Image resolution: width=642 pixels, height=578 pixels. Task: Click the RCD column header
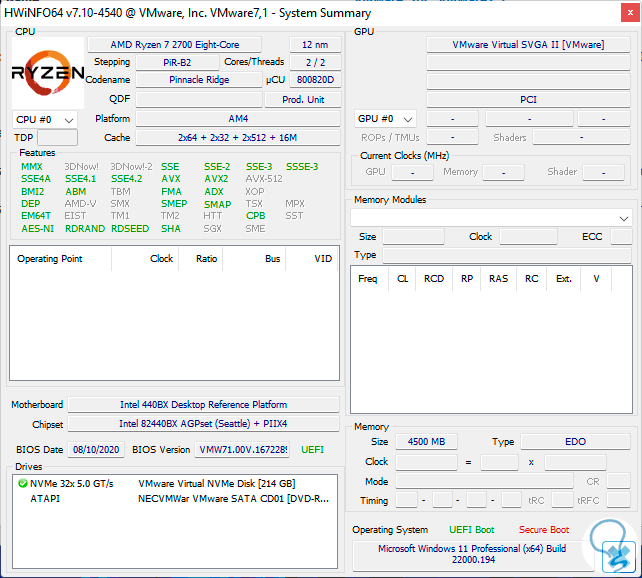point(434,279)
